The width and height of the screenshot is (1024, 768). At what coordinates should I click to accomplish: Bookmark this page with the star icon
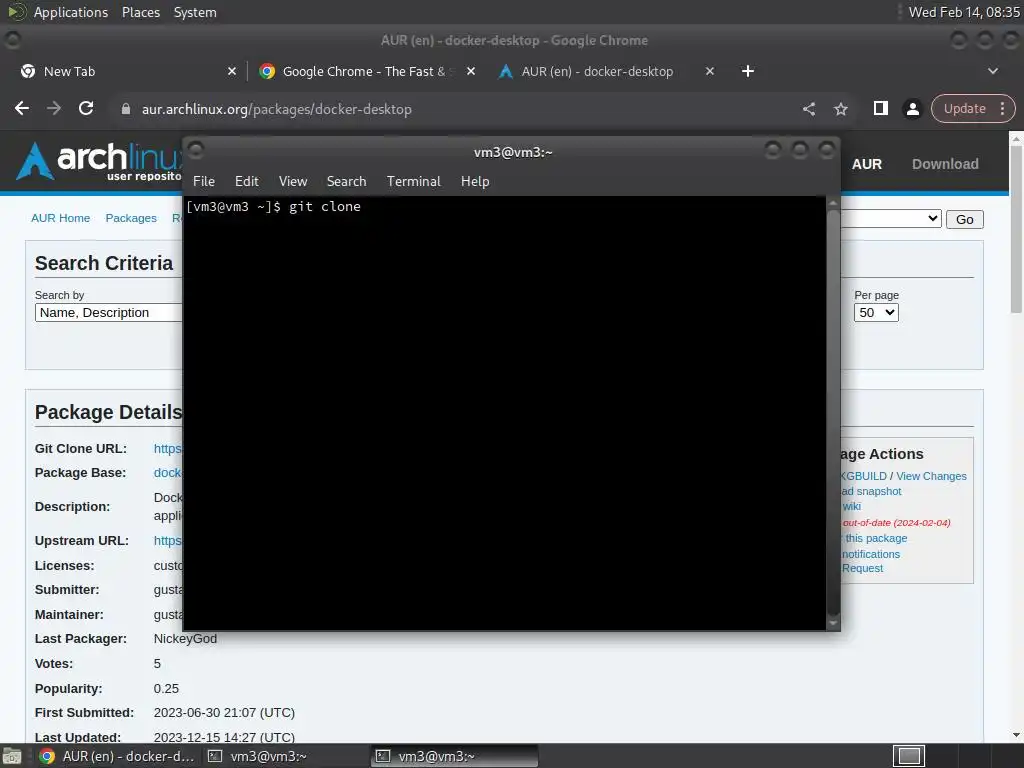(840, 109)
